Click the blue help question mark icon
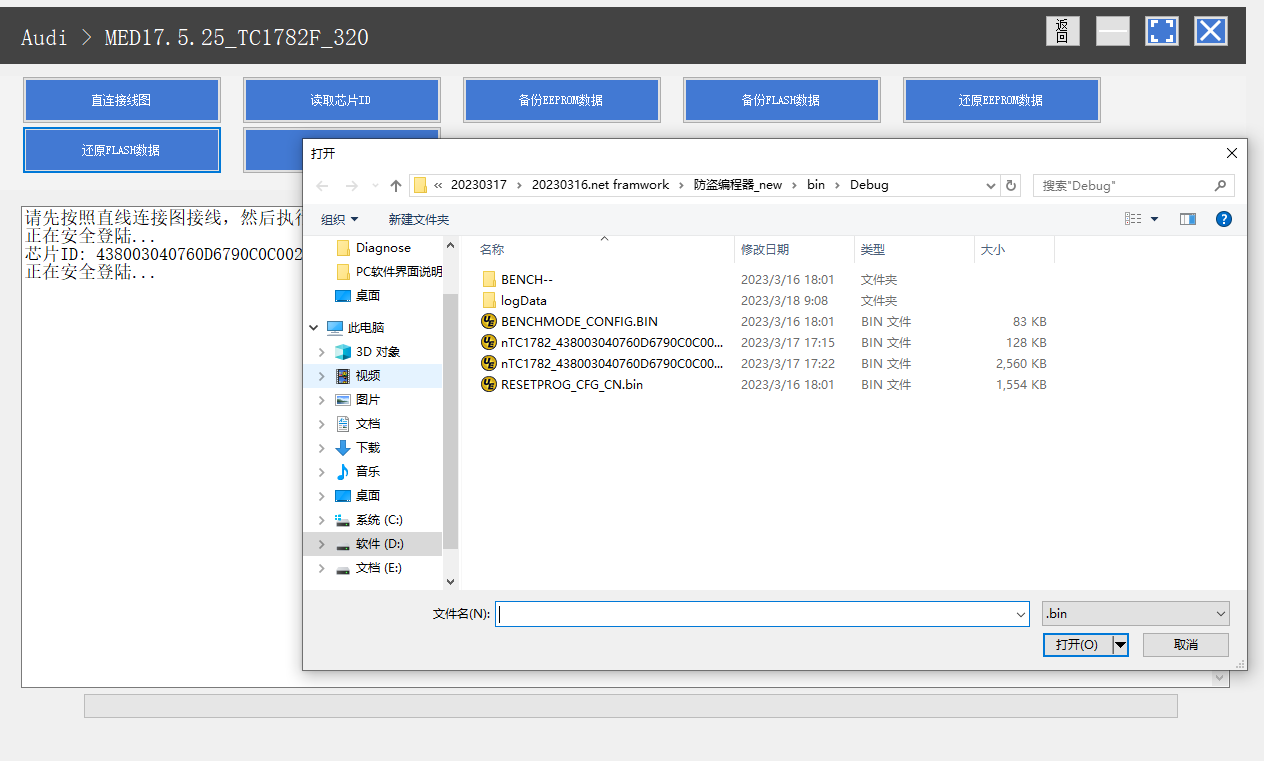Viewport: 1264px width, 761px height. [x=1224, y=219]
